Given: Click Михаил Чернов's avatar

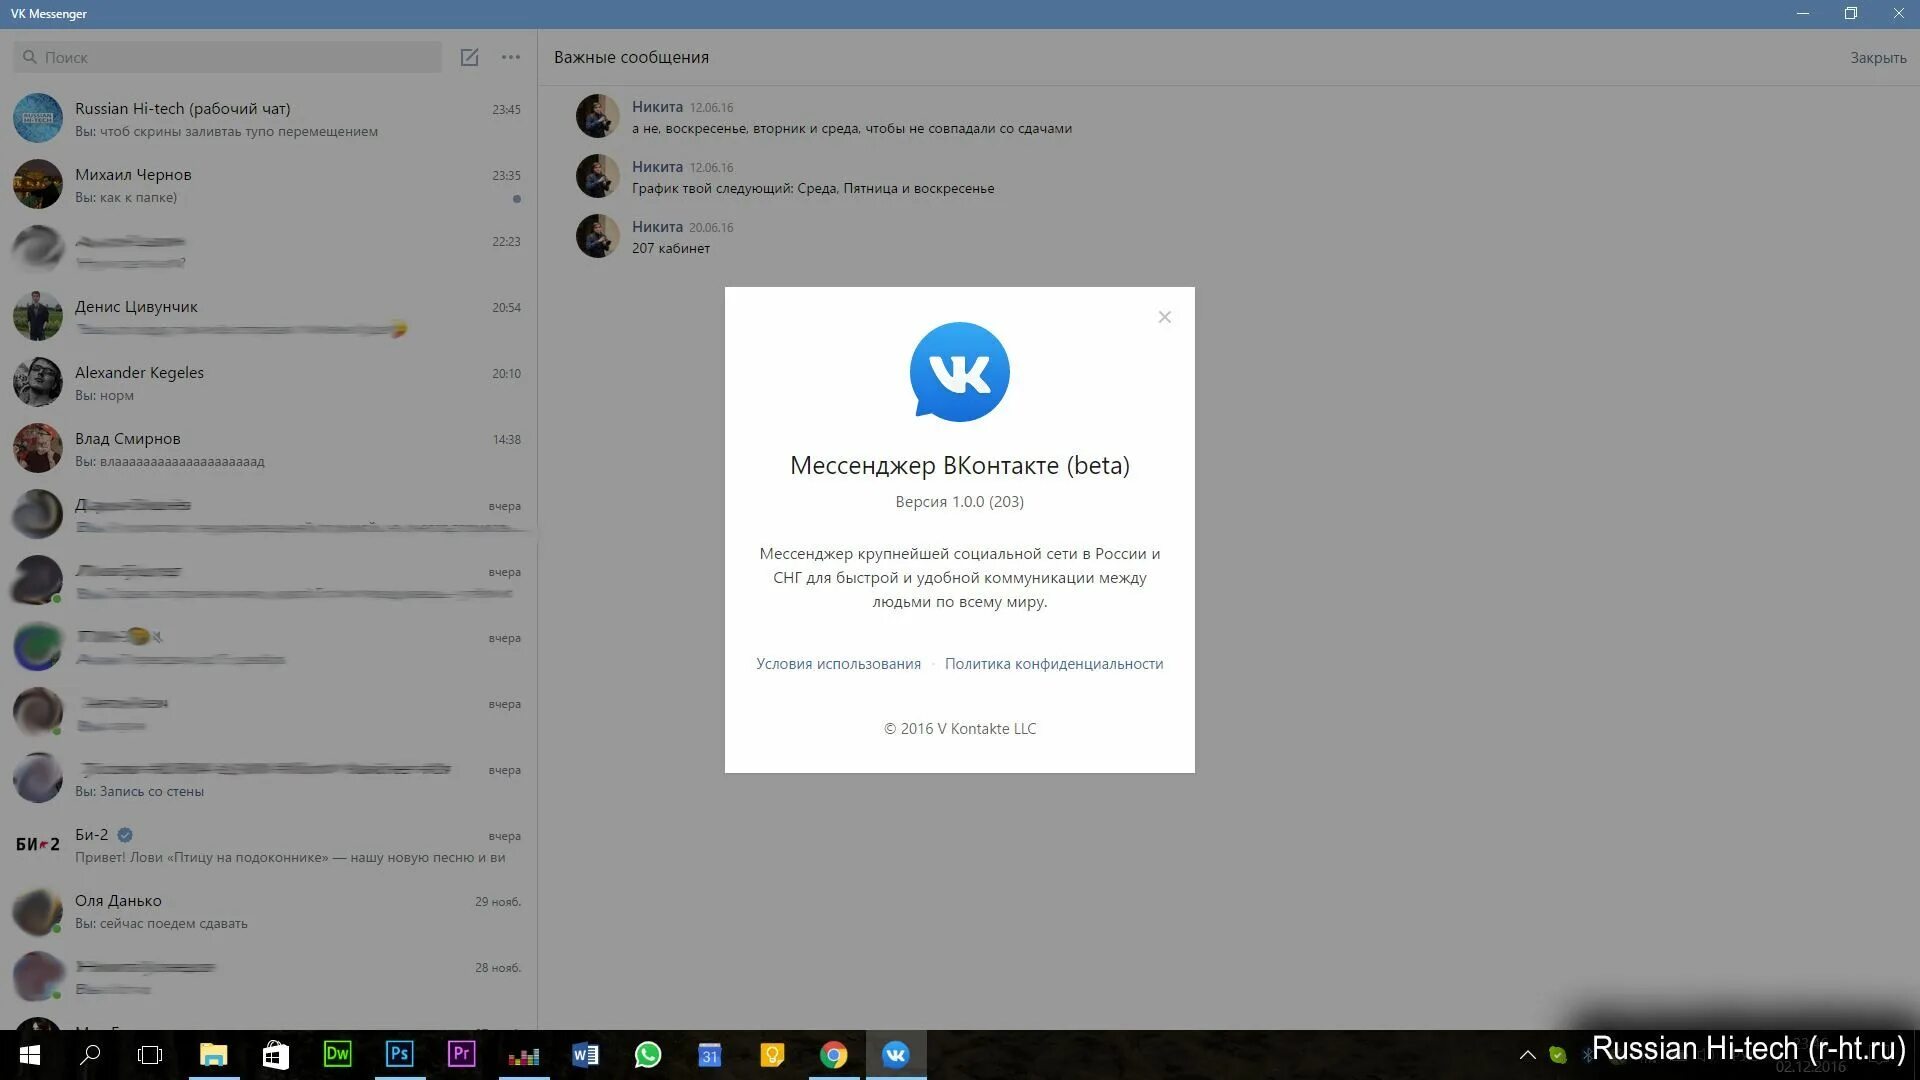Looking at the screenshot, I should [38, 184].
